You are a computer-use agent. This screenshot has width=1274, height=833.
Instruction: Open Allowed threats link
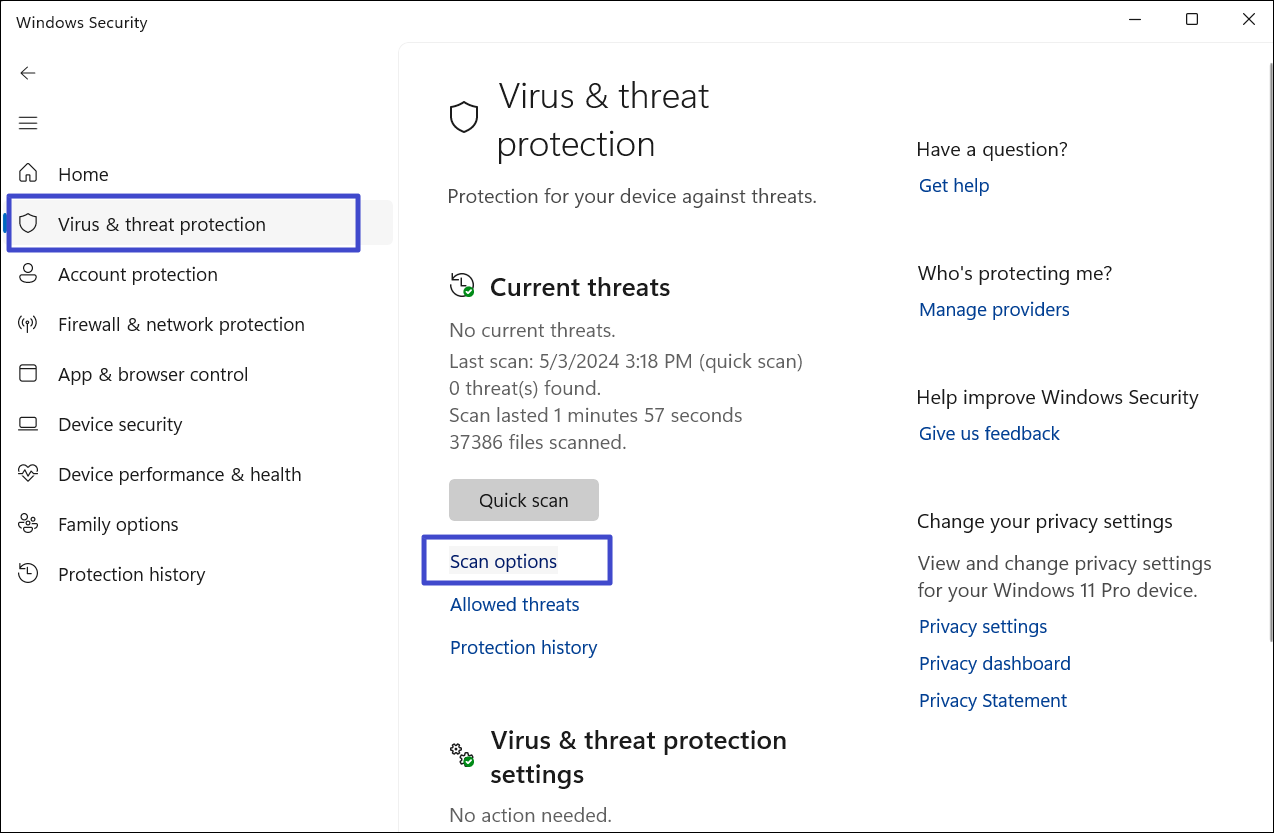point(514,604)
